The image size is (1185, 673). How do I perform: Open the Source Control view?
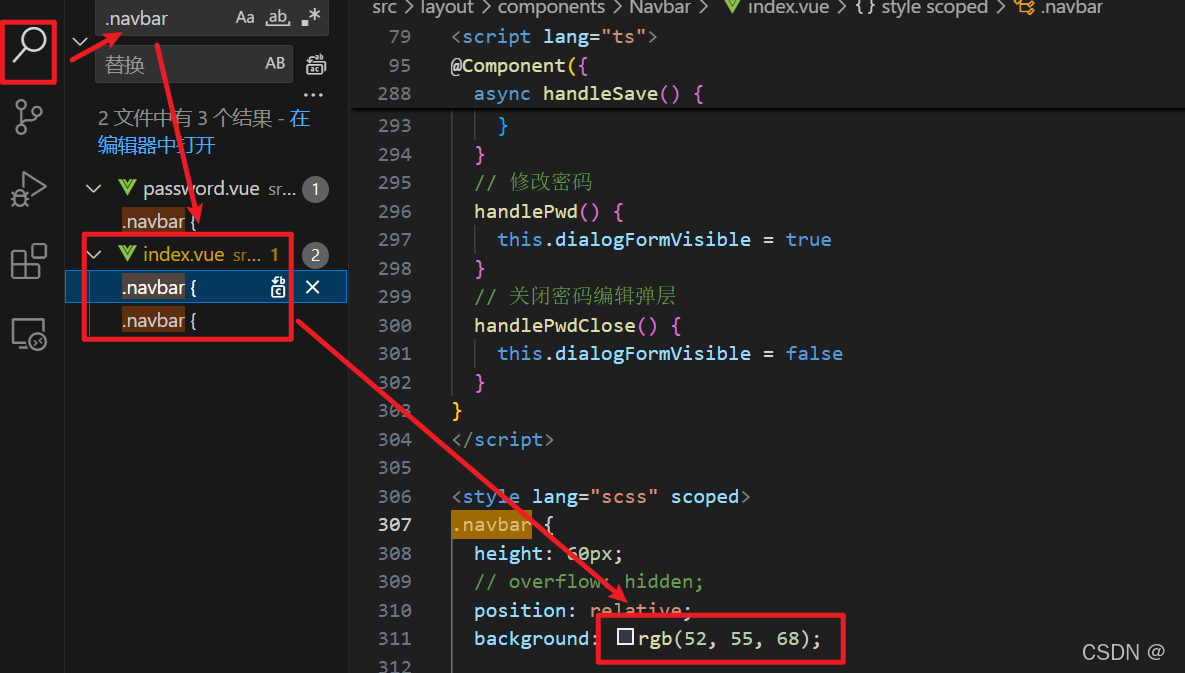pos(29,118)
